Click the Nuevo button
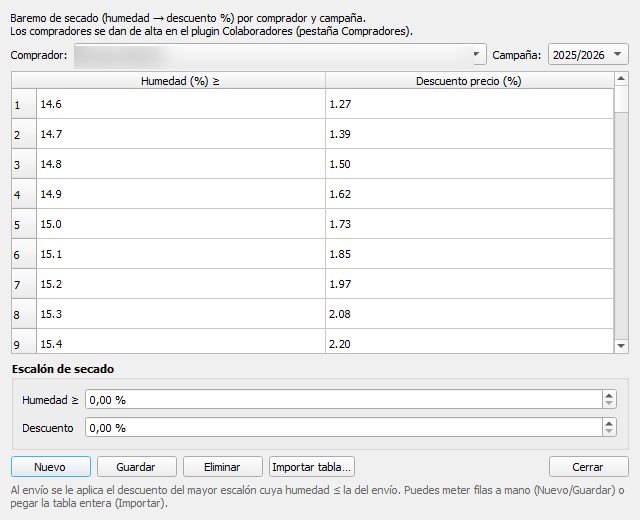640x520 pixels. [x=51, y=467]
